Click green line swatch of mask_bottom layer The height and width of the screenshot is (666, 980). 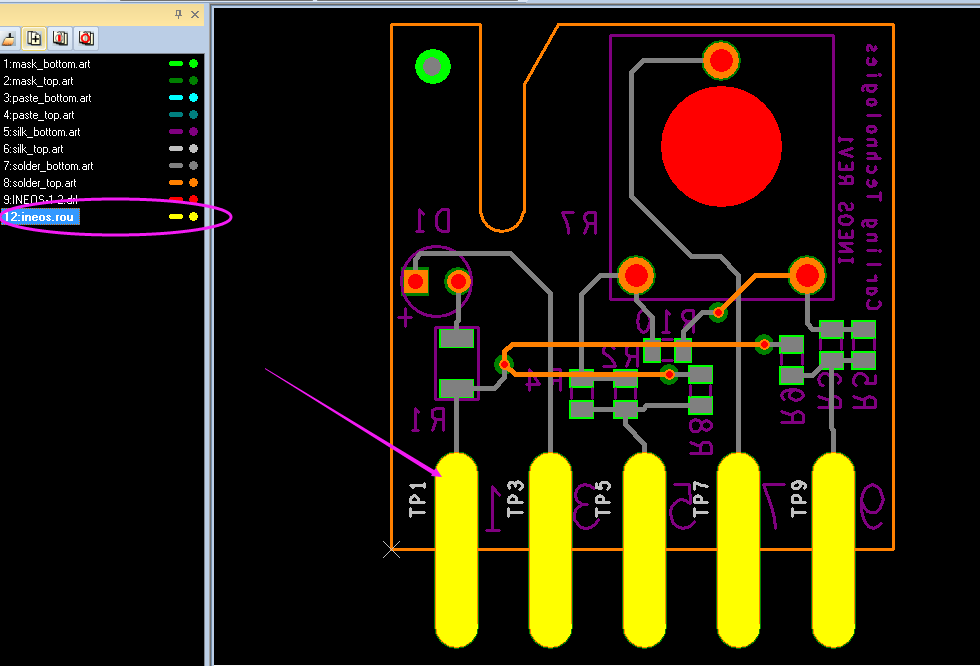point(176,64)
